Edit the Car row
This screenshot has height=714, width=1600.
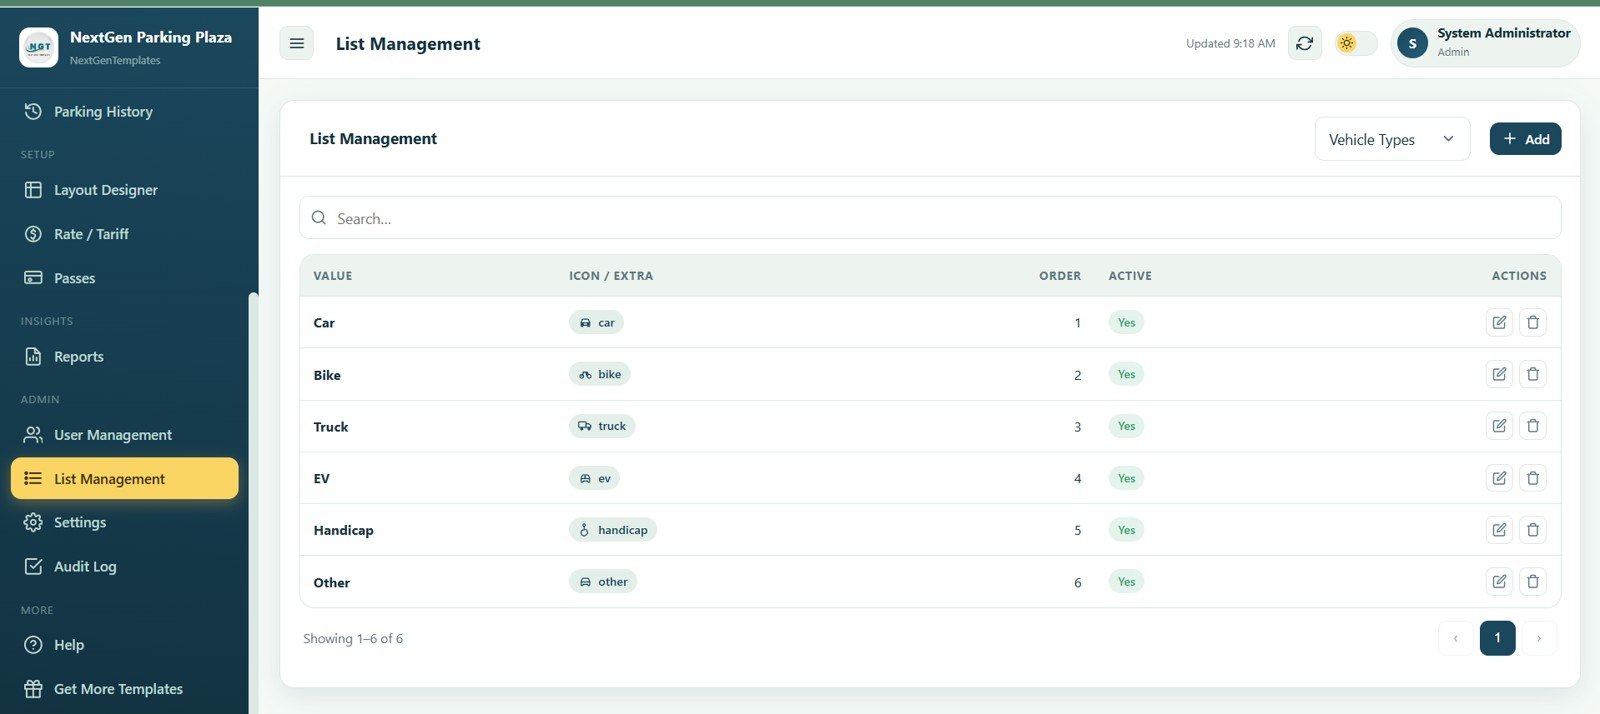1499,322
